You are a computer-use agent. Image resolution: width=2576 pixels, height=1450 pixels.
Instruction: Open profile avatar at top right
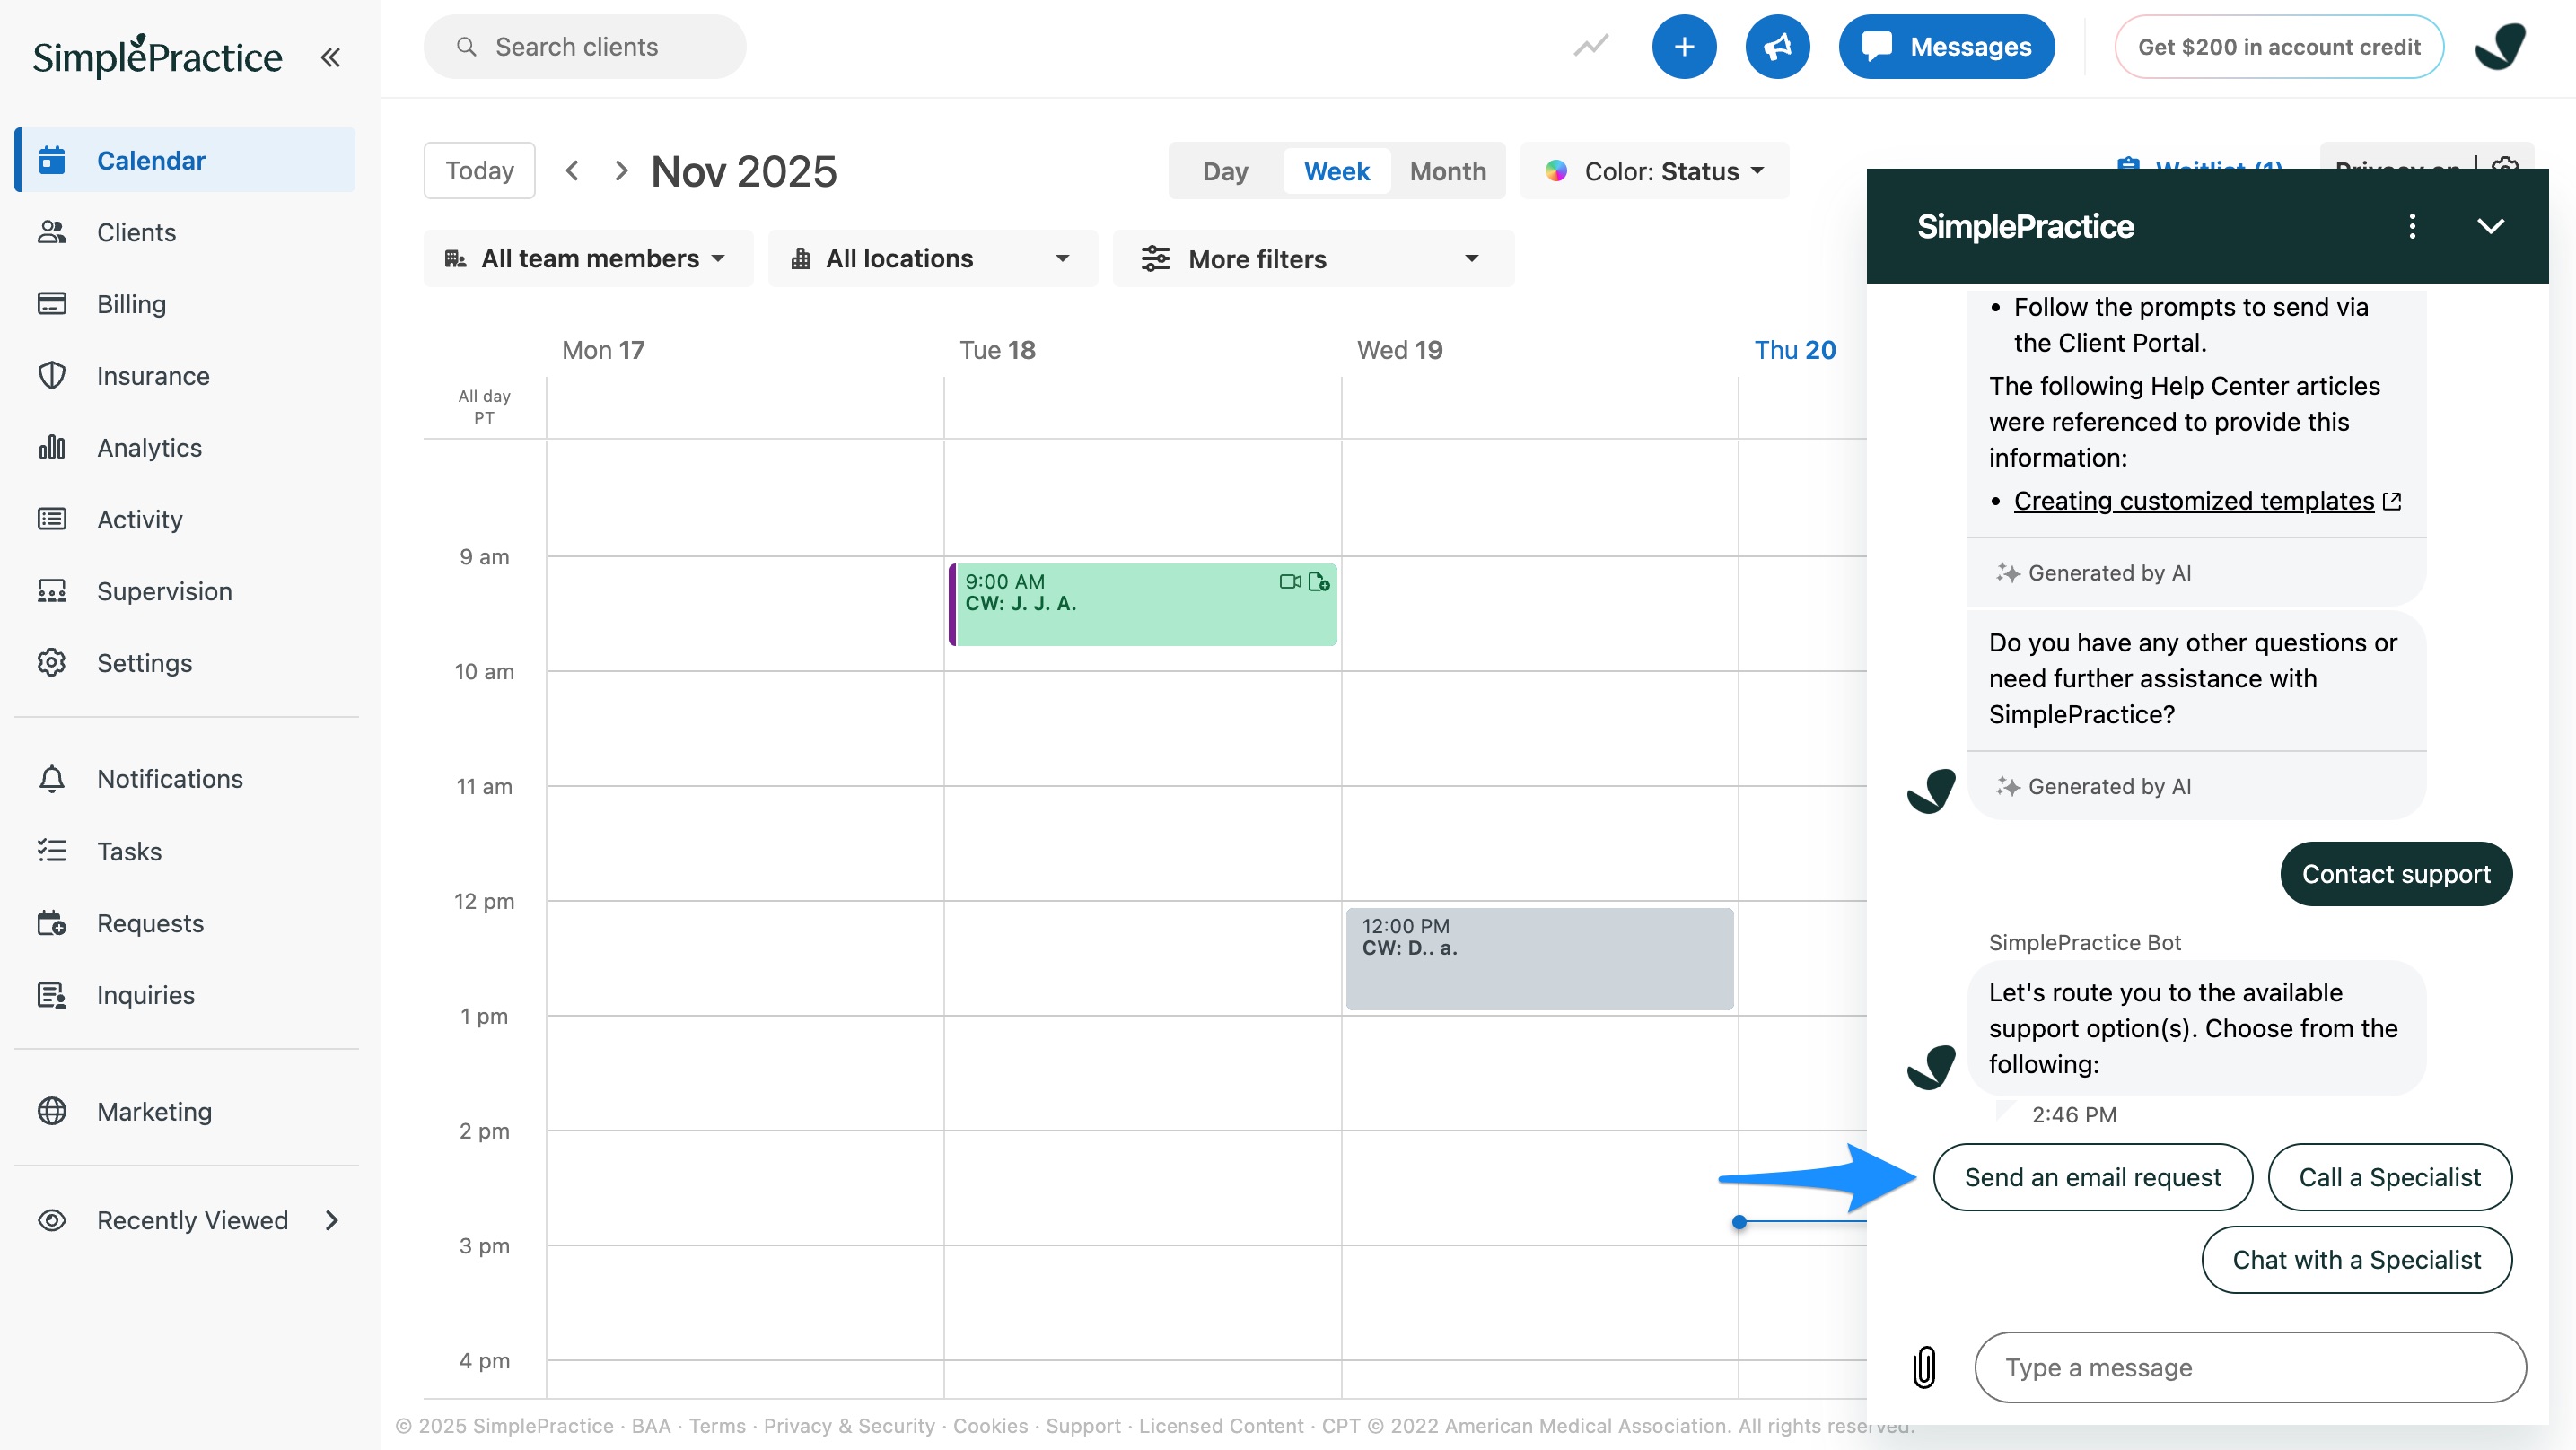[x=2499, y=47]
